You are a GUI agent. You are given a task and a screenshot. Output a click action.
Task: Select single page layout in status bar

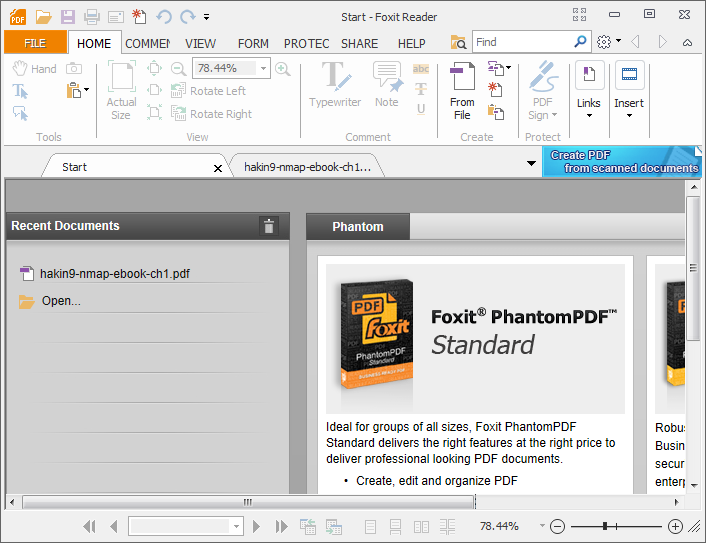370,527
